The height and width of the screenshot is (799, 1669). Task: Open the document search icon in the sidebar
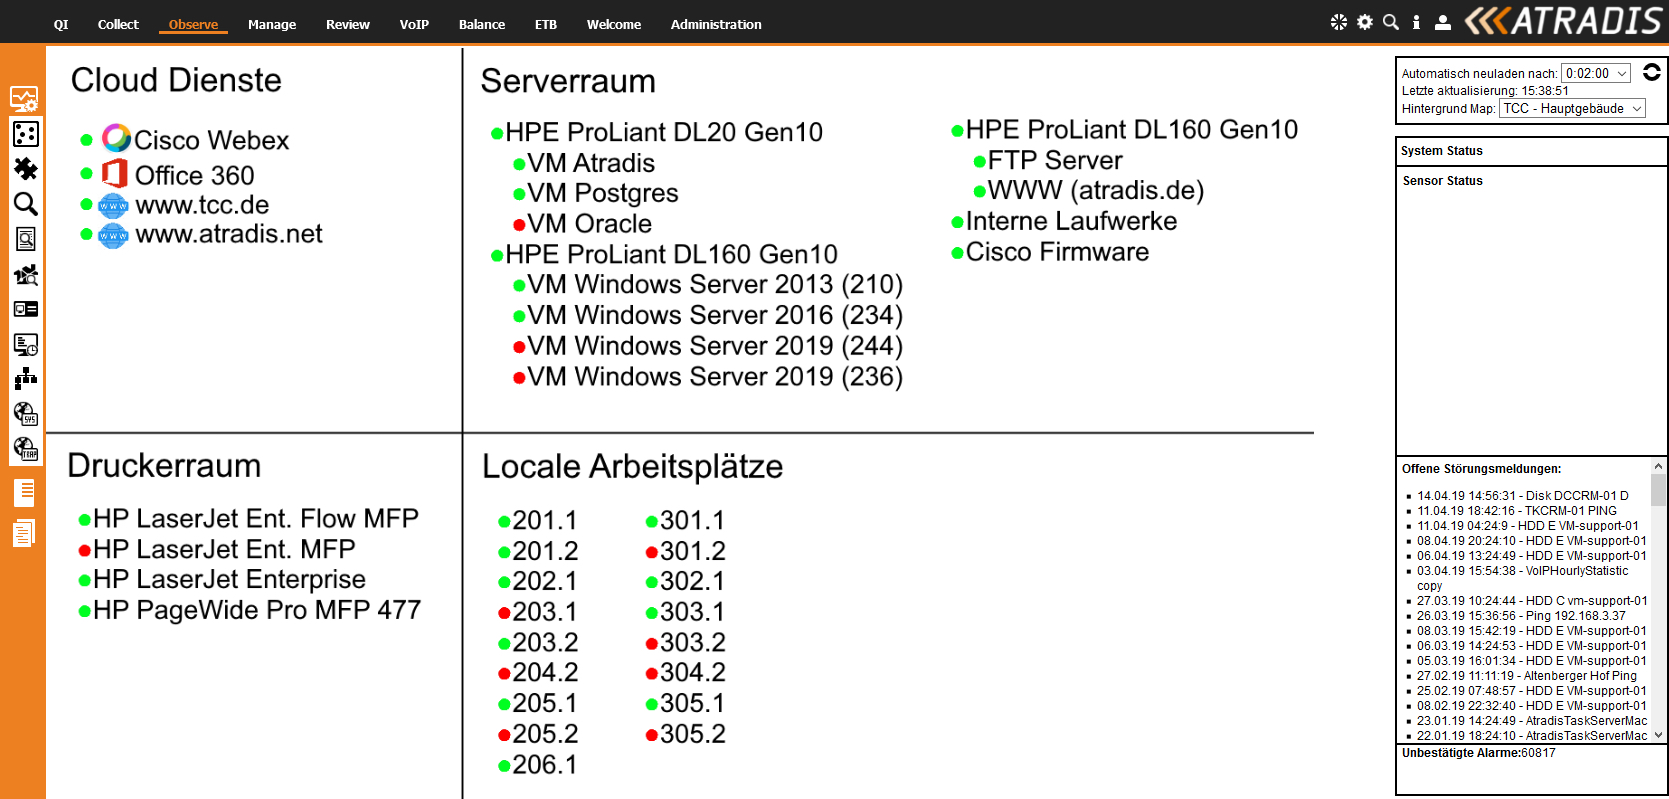[x=25, y=239]
